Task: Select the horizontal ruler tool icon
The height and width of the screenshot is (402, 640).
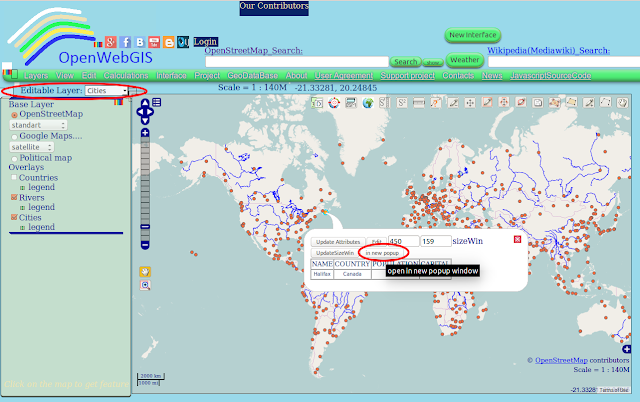Action: pos(419,103)
